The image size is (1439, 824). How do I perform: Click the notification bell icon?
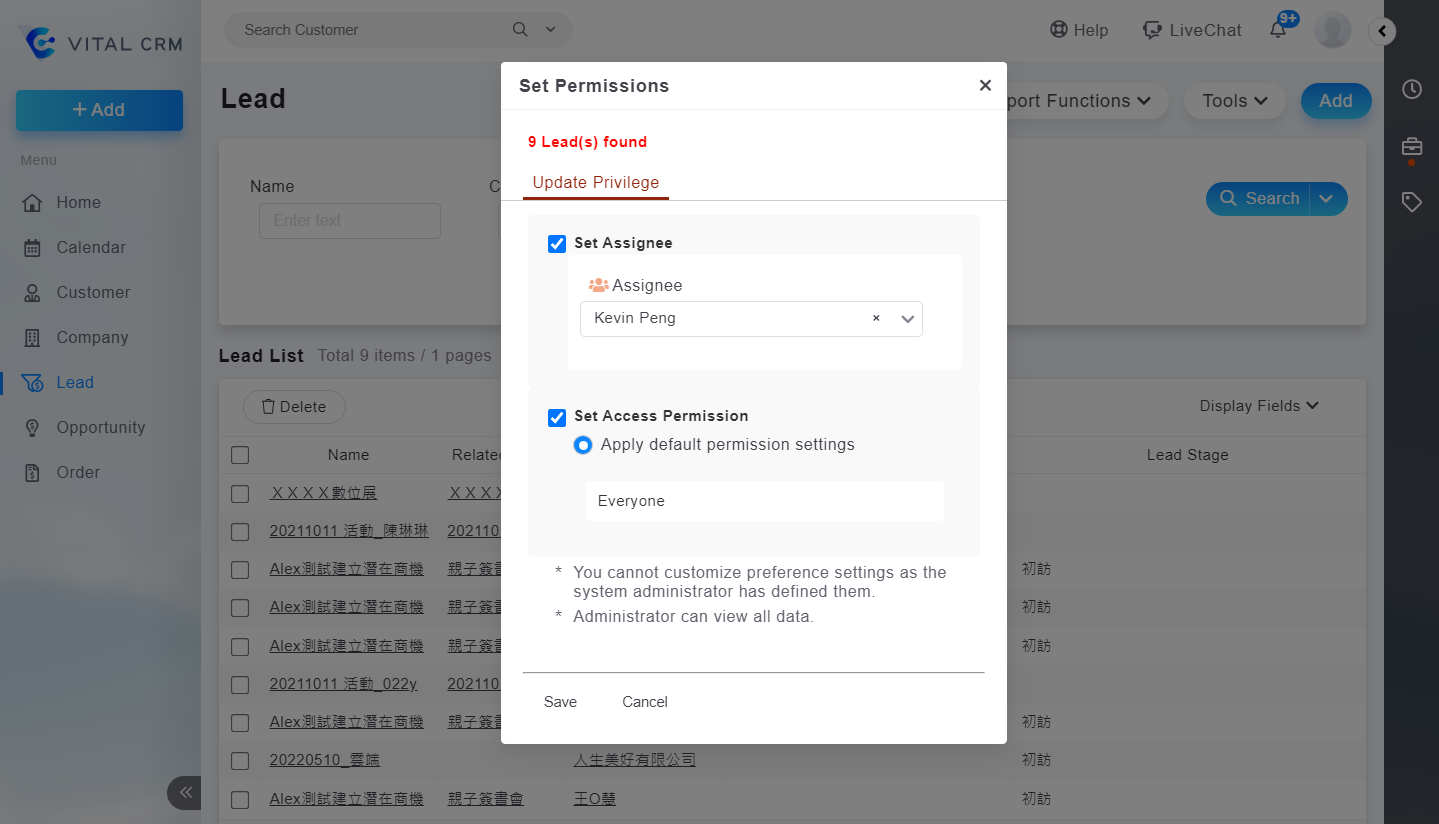tap(1278, 30)
